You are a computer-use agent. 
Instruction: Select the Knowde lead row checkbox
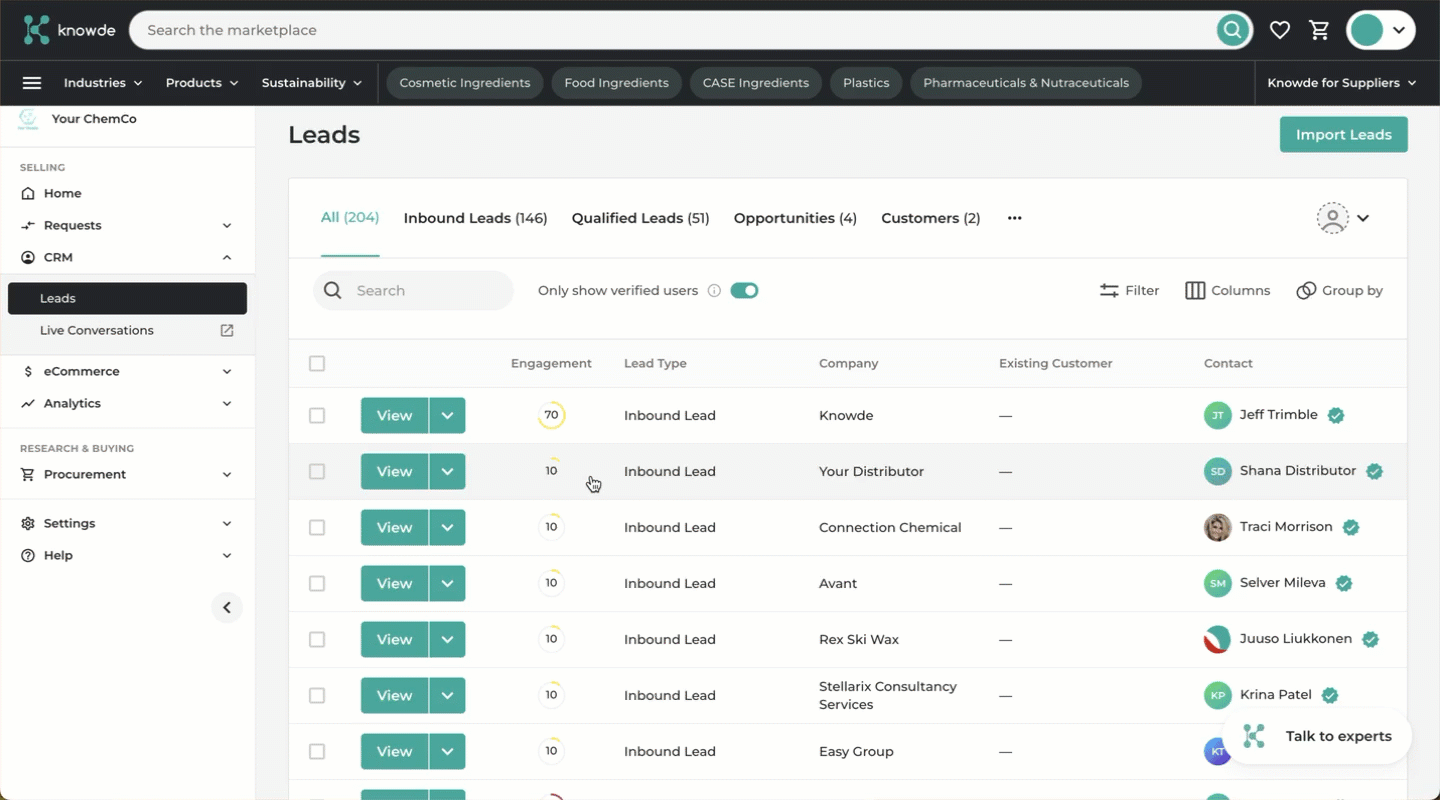(x=317, y=415)
